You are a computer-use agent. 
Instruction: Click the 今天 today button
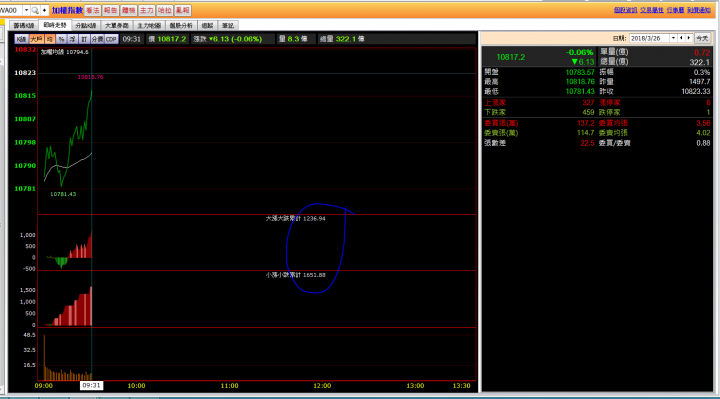(702, 38)
